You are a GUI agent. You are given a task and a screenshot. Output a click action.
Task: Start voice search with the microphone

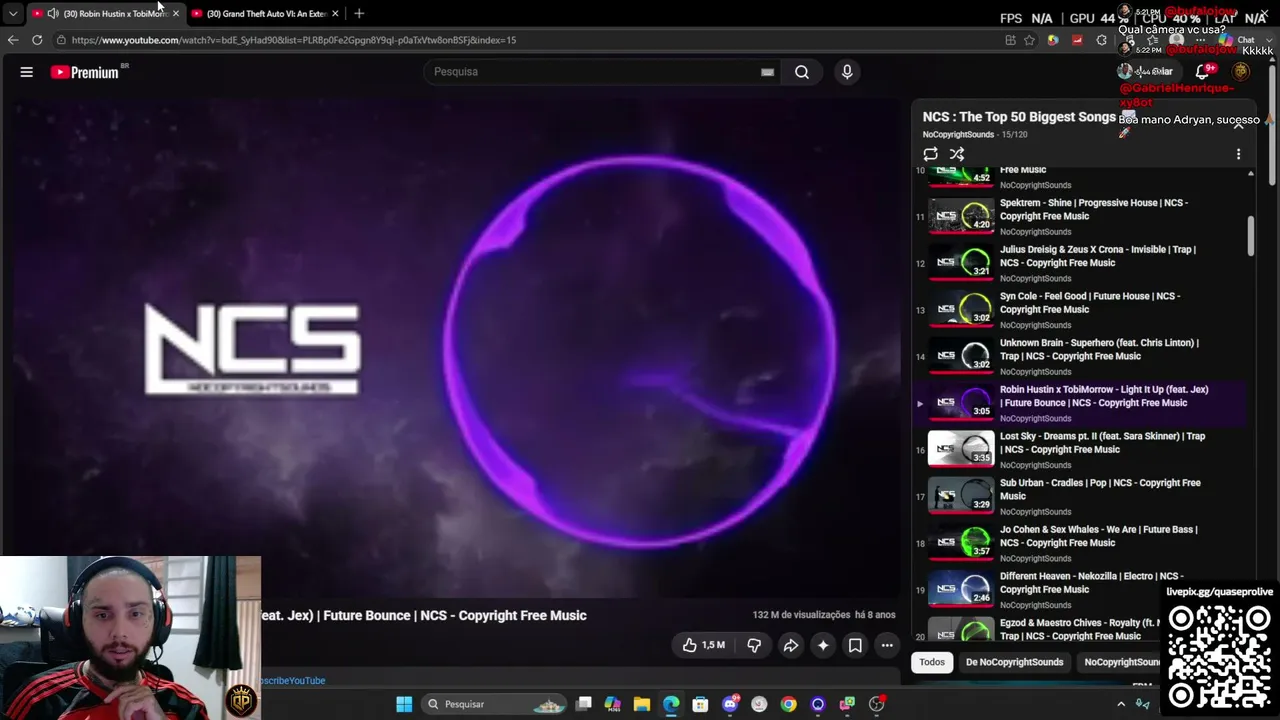point(847,72)
